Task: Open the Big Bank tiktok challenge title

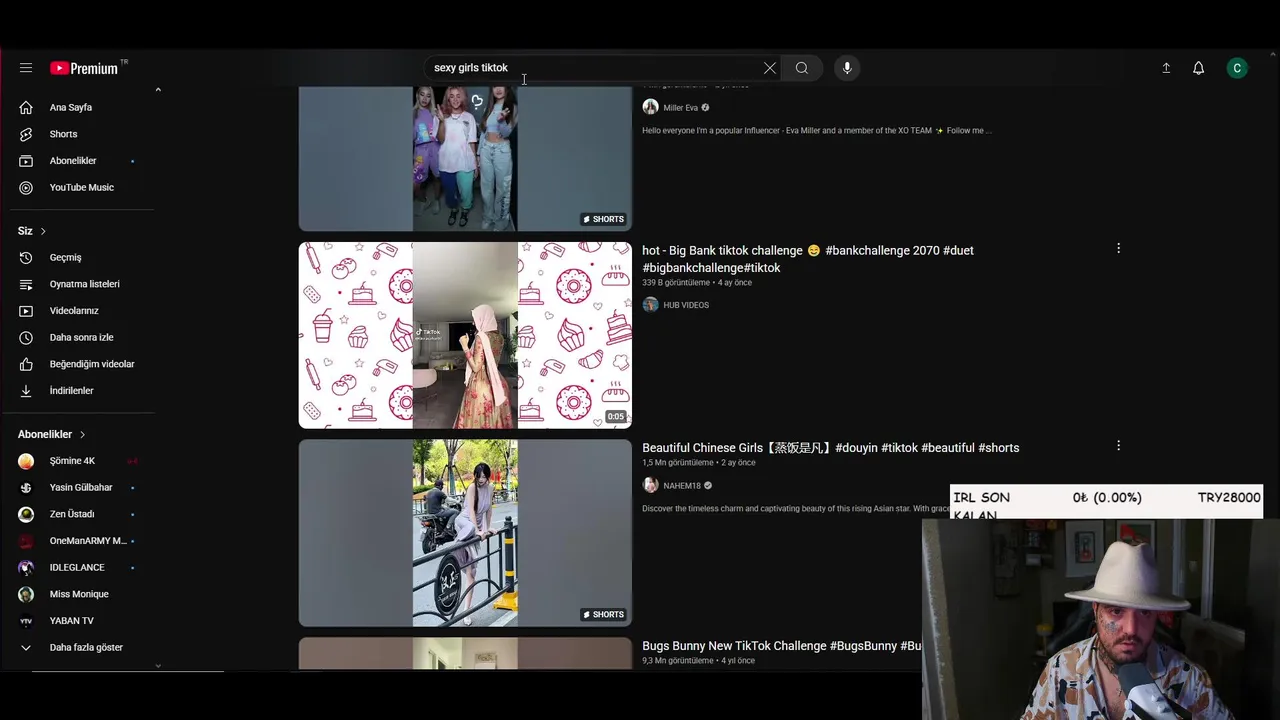Action: point(808,259)
